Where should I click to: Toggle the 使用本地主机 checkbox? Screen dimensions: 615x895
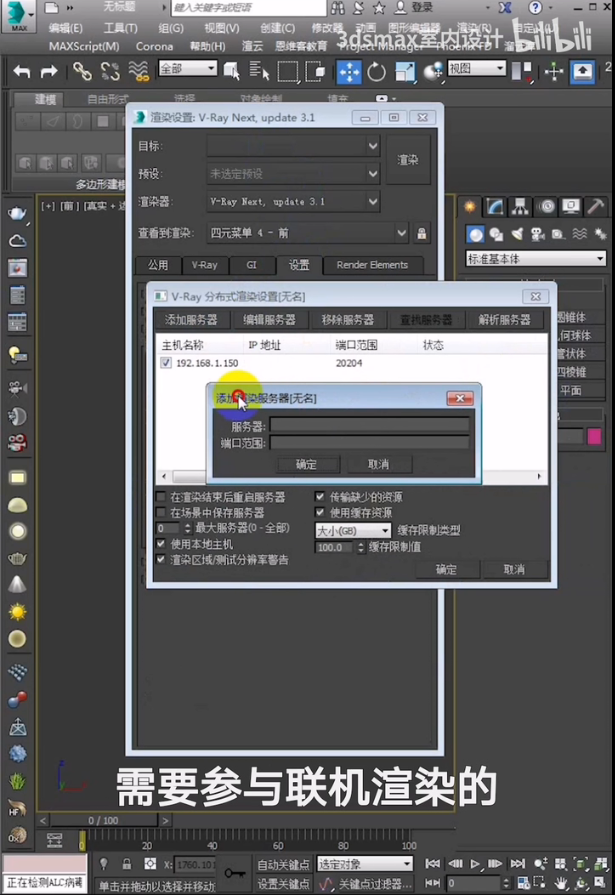162,544
